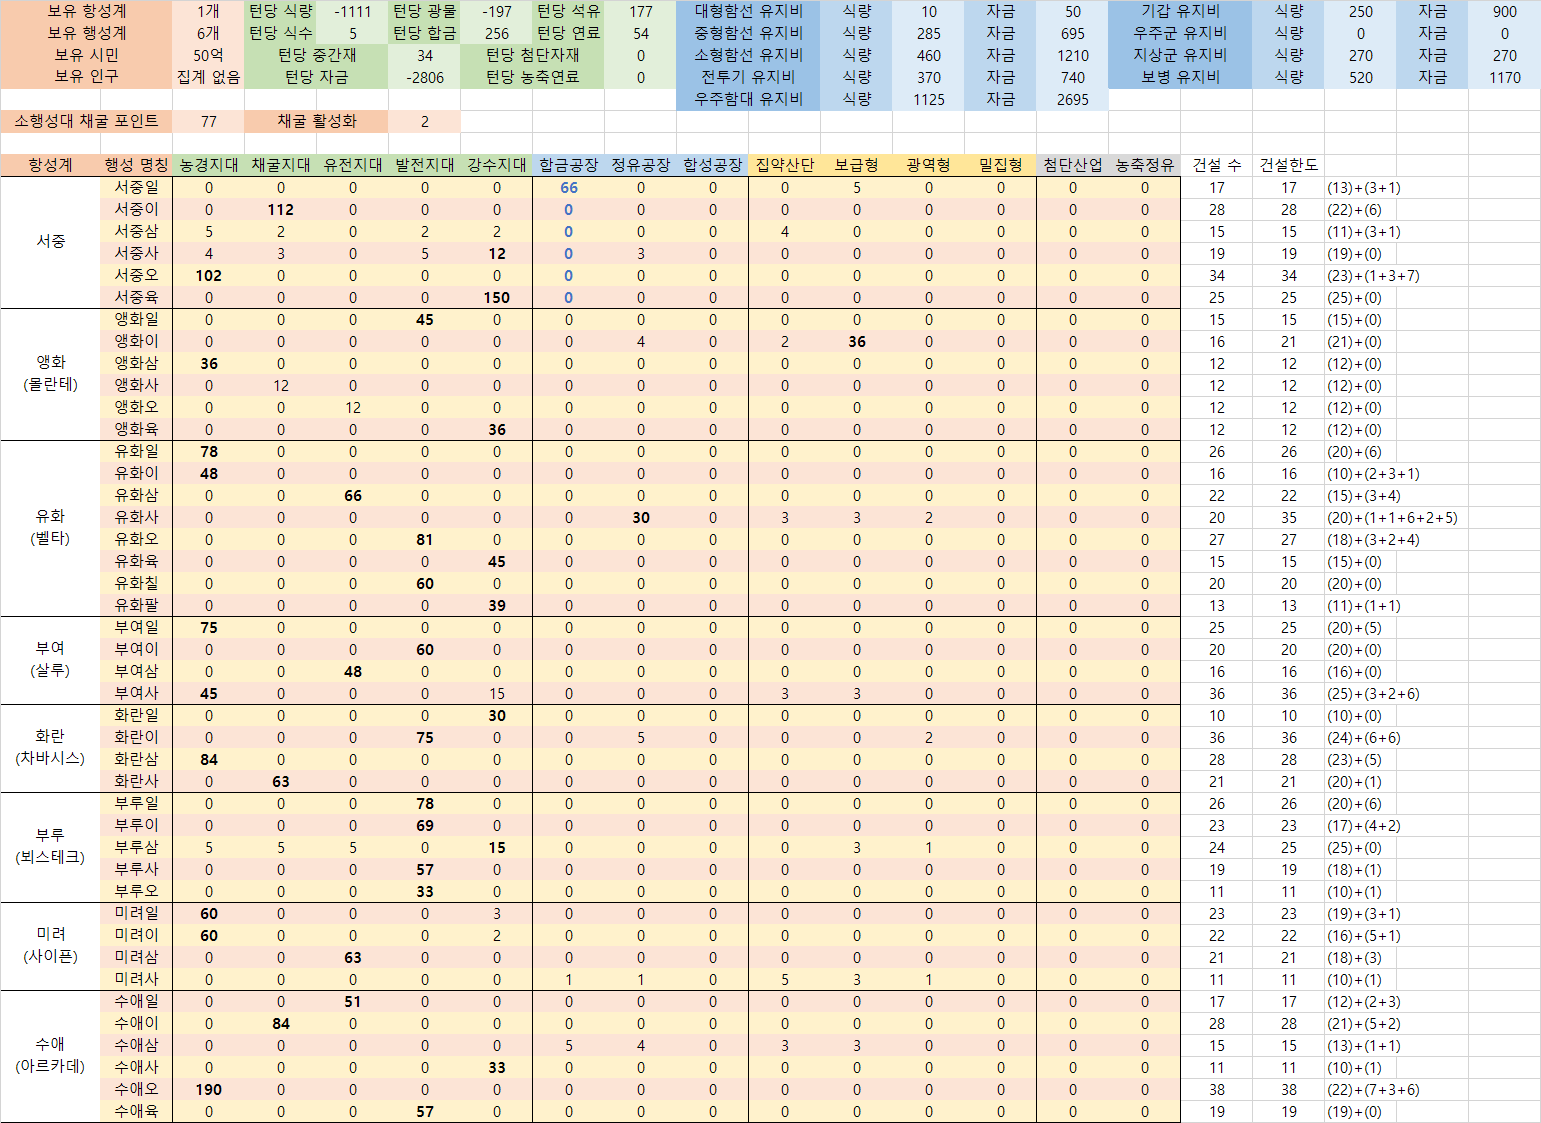Click the 집약산단 column header
The height and width of the screenshot is (1123, 1541).
pos(784,165)
